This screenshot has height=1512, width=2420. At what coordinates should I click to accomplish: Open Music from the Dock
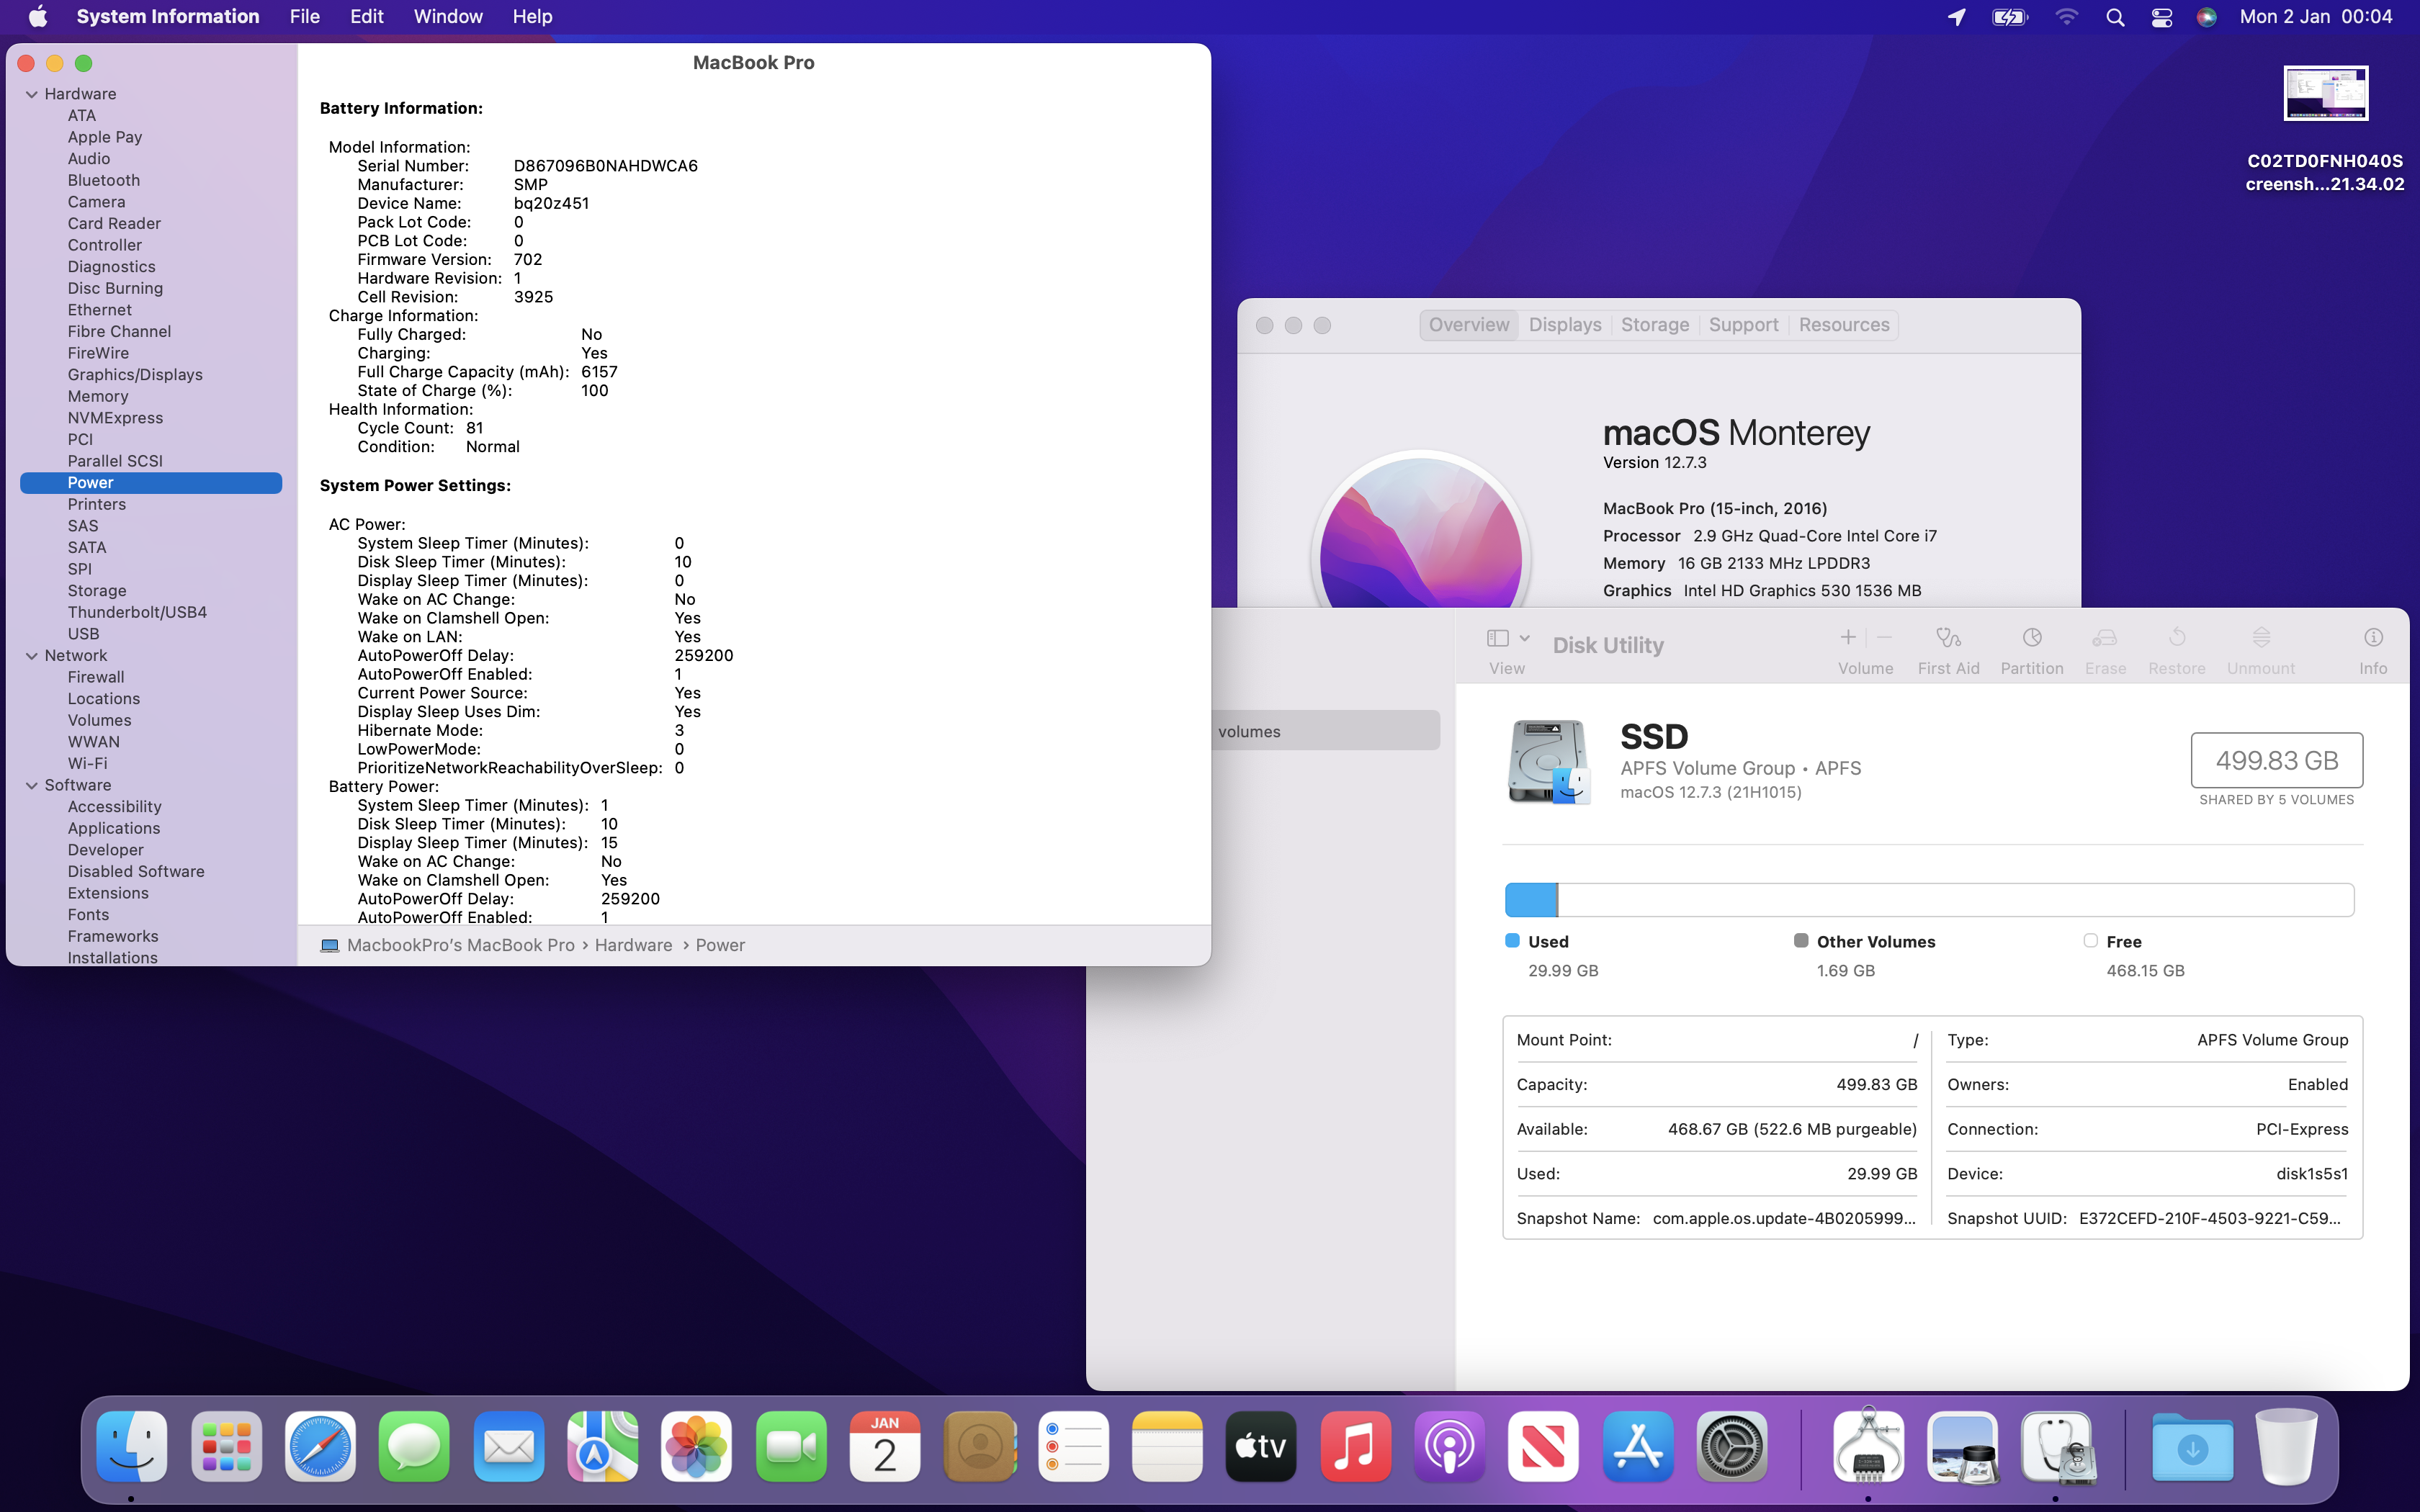coord(1355,1446)
